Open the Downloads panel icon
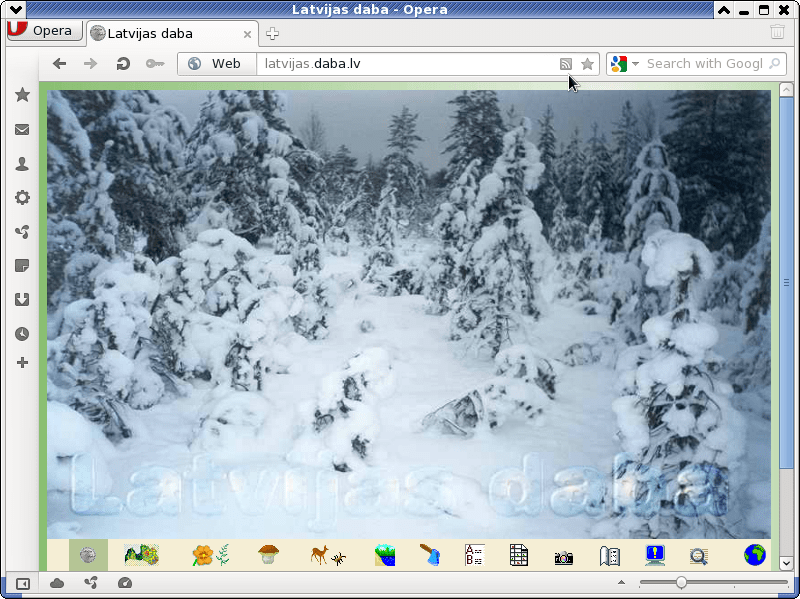The image size is (800, 599). (22, 300)
